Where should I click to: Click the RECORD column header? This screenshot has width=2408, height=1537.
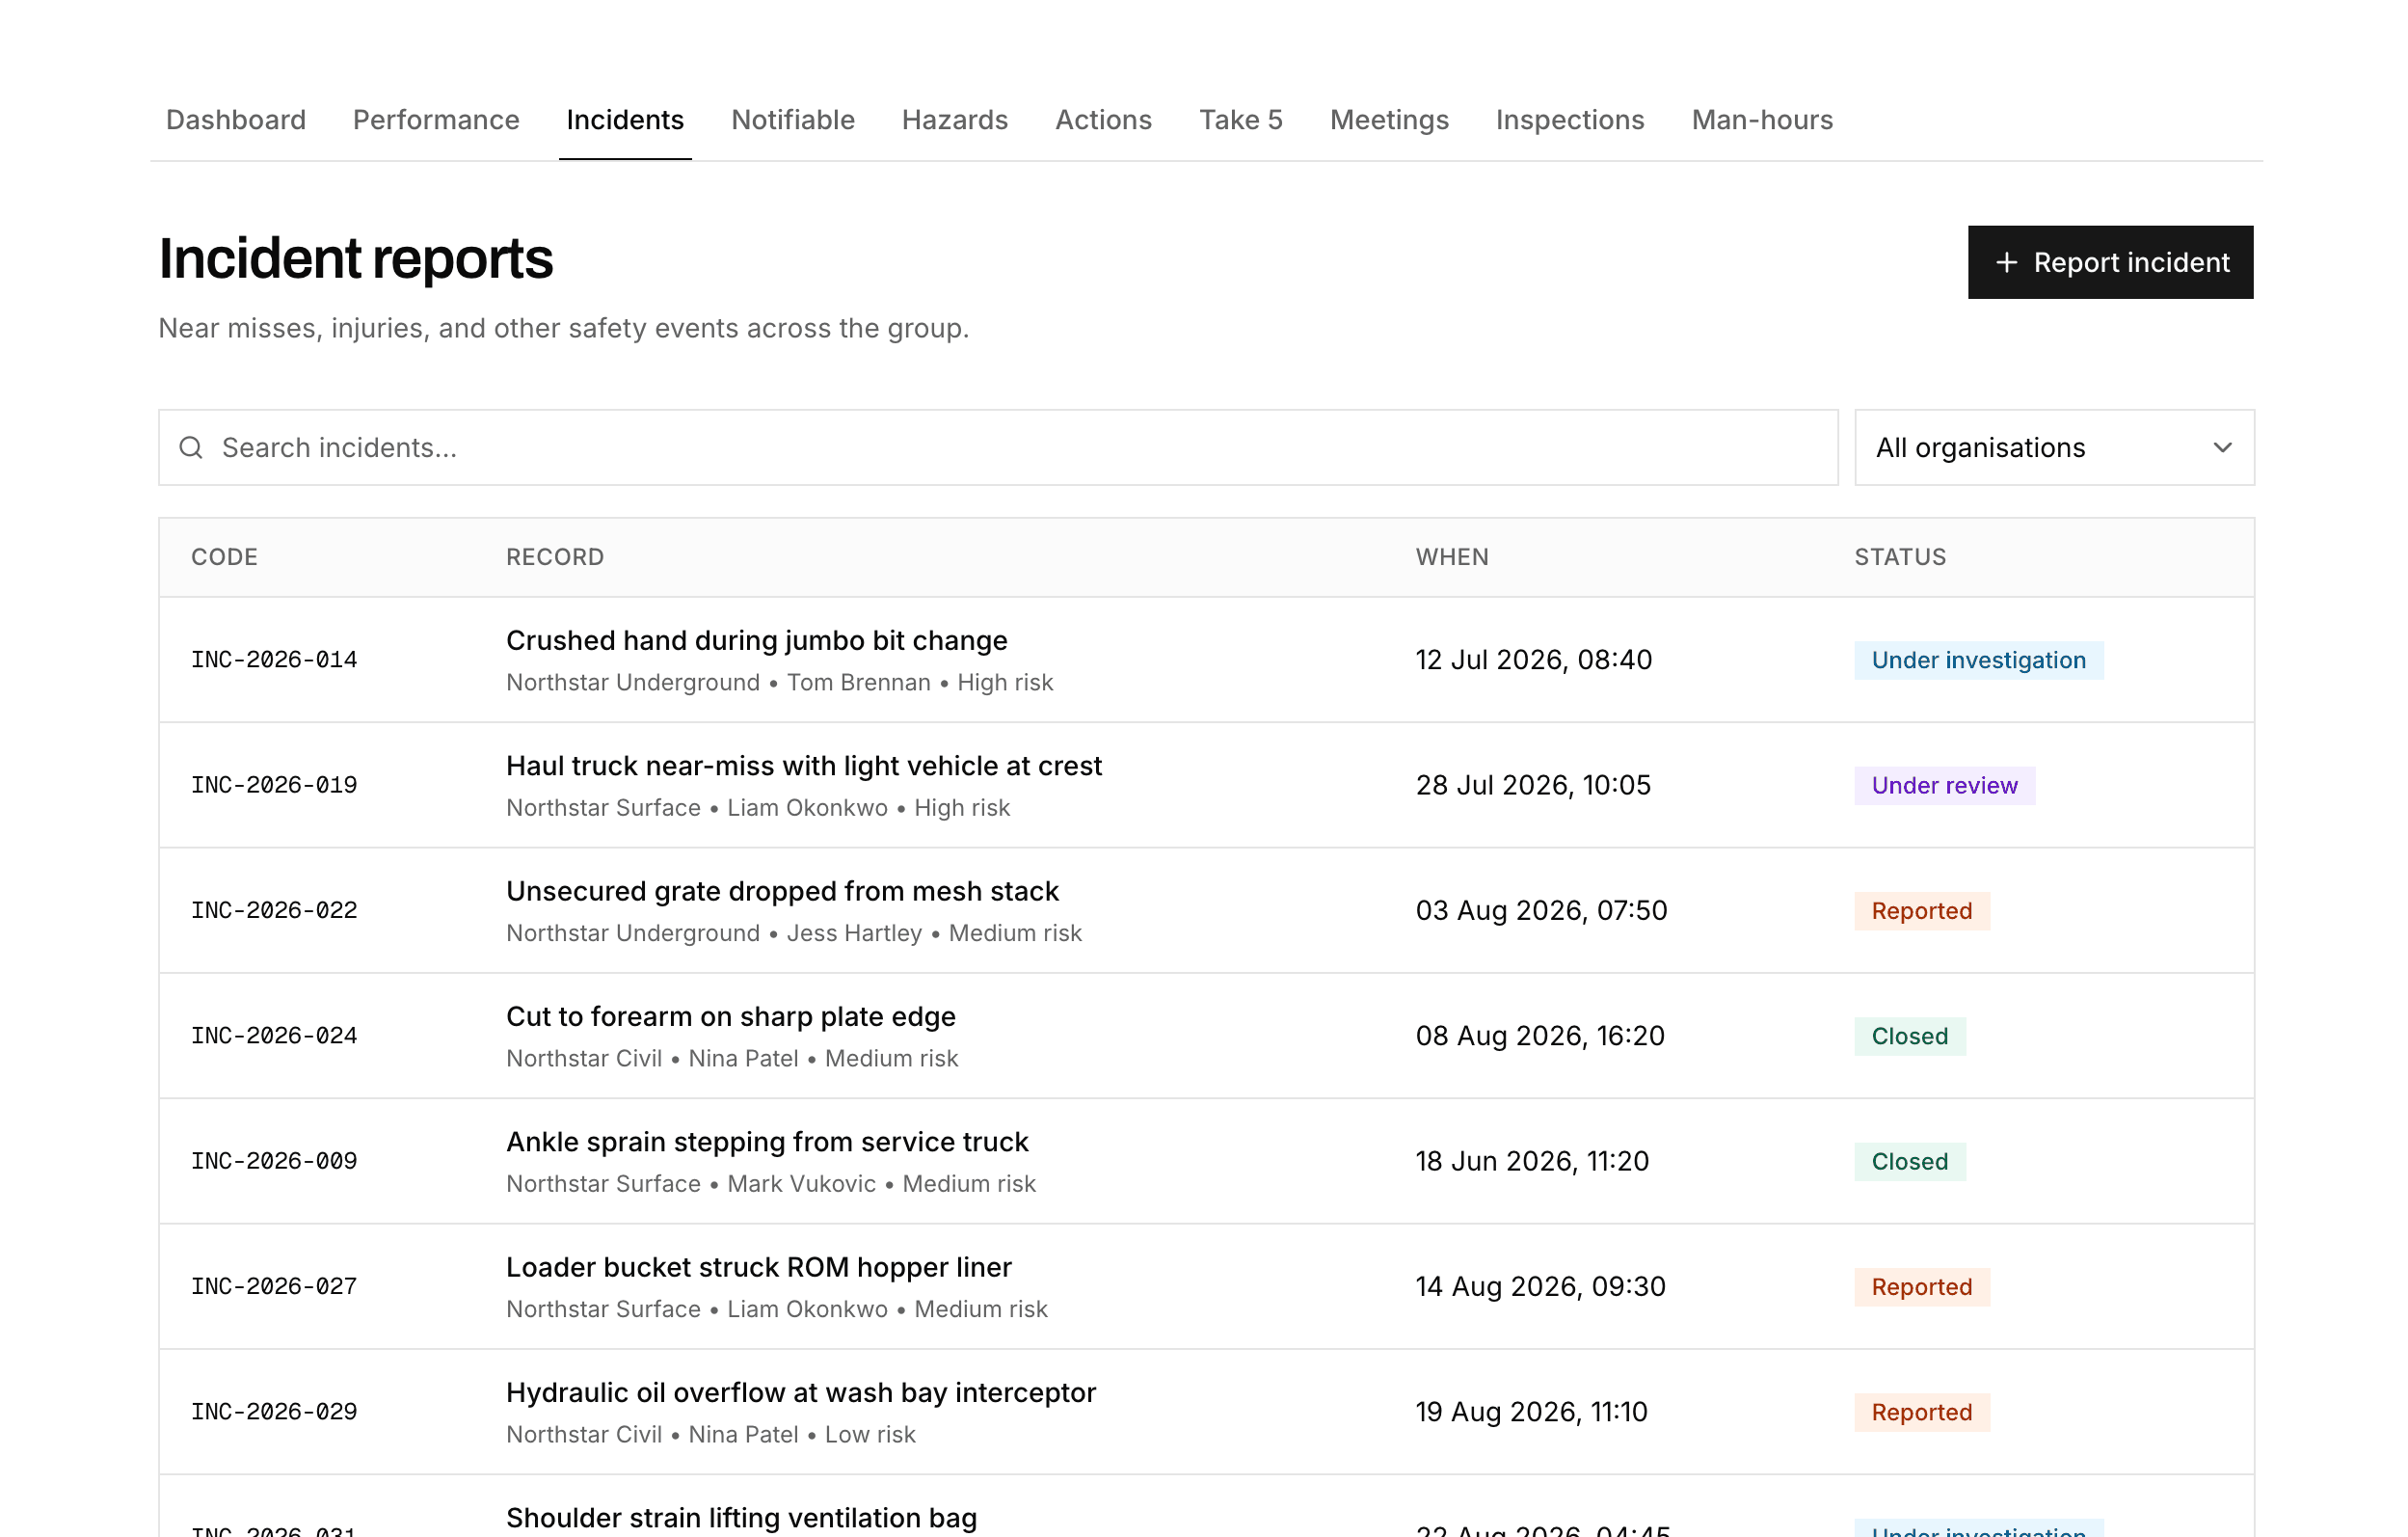(555, 557)
